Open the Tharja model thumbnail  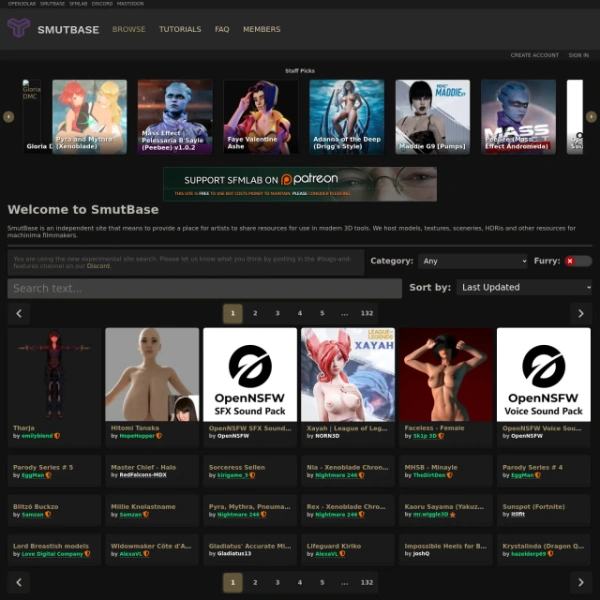pos(54,375)
